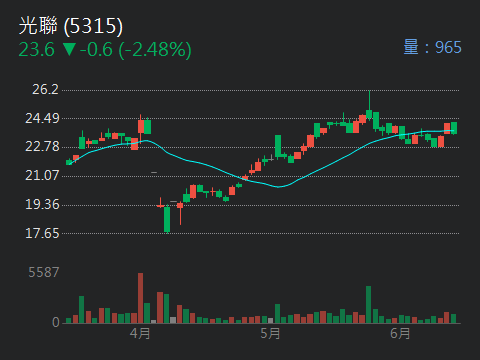Click the tall green volume bar before 6月

click(368, 305)
